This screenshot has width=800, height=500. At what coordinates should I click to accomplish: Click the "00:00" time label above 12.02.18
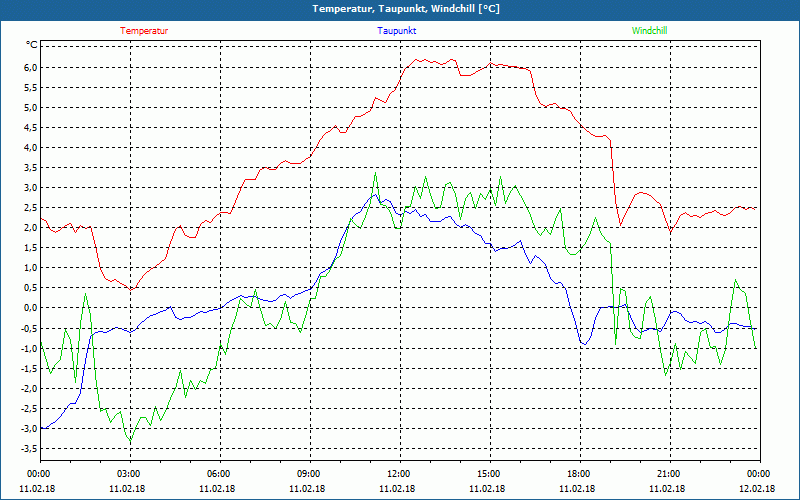758,474
